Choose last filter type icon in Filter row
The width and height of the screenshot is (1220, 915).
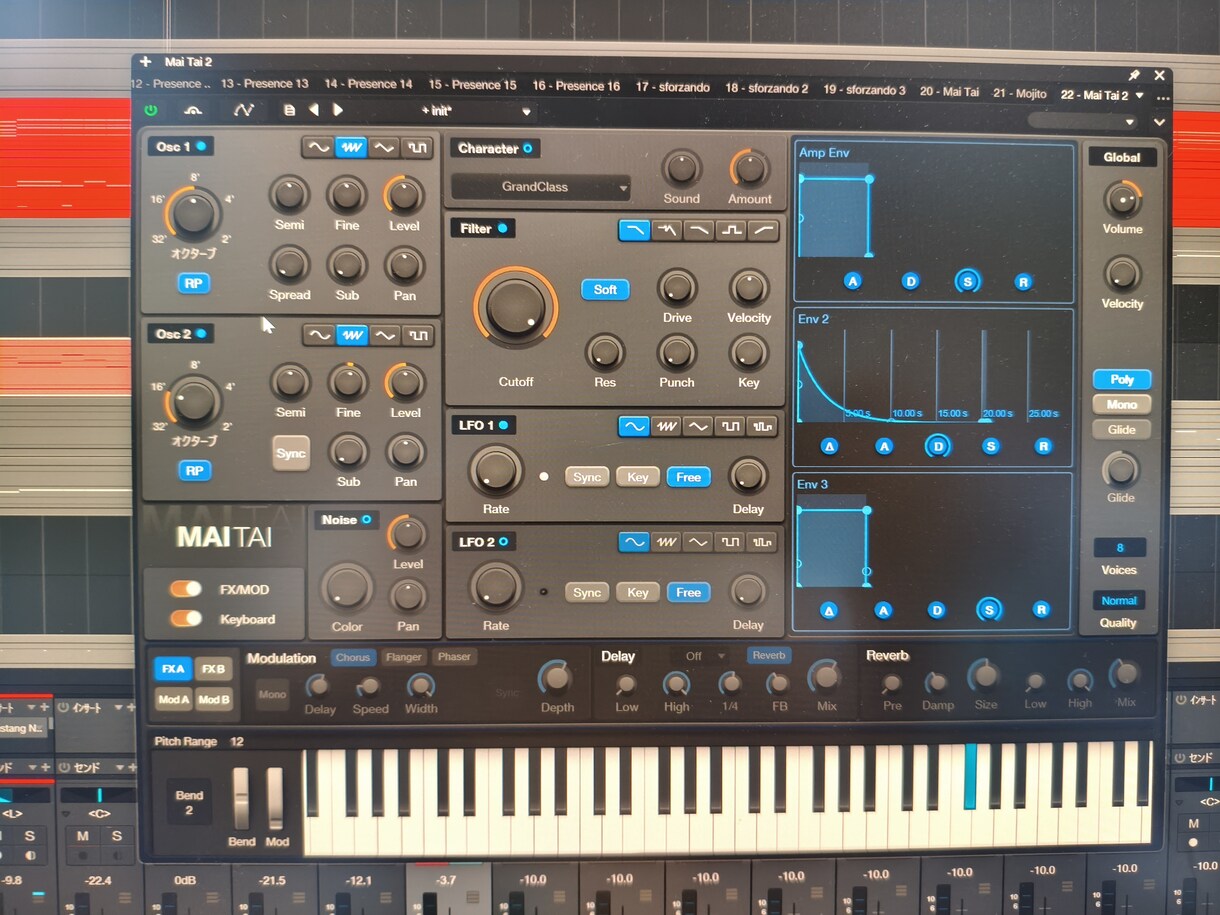tap(763, 230)
